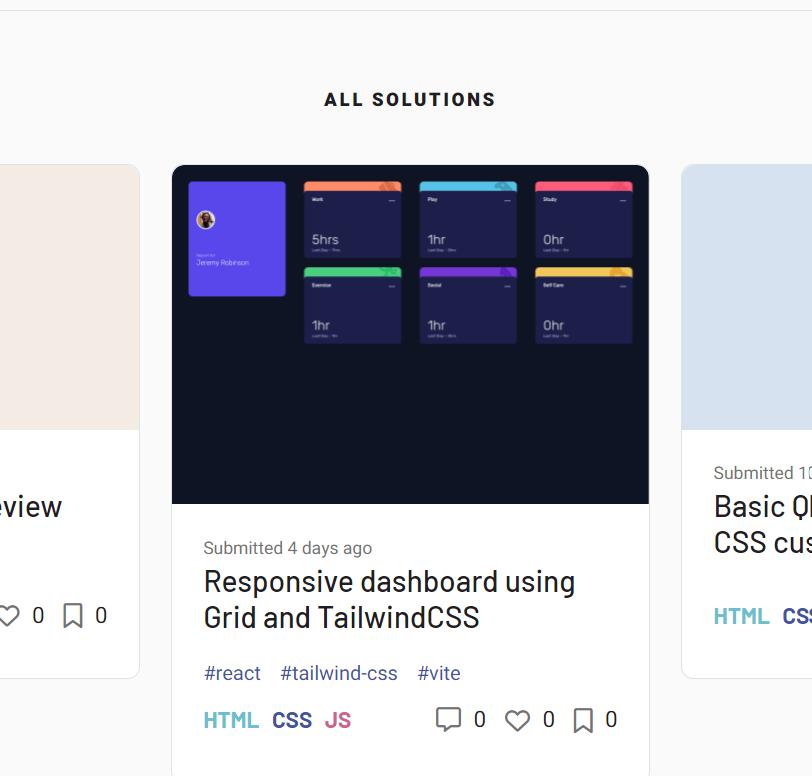
Task: Open the #tailwind-css tag filter
Action: (x=338, y=673)
